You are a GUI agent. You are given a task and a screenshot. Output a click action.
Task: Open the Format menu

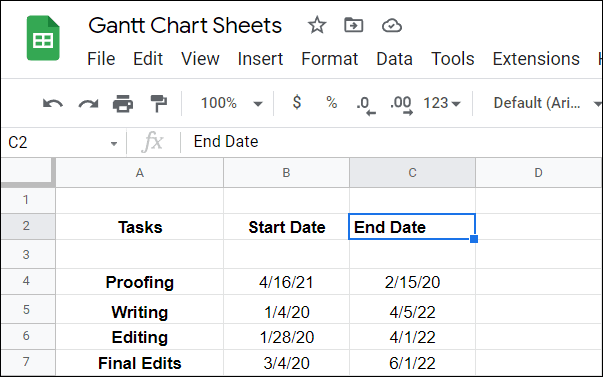click(x=330, y=59)
